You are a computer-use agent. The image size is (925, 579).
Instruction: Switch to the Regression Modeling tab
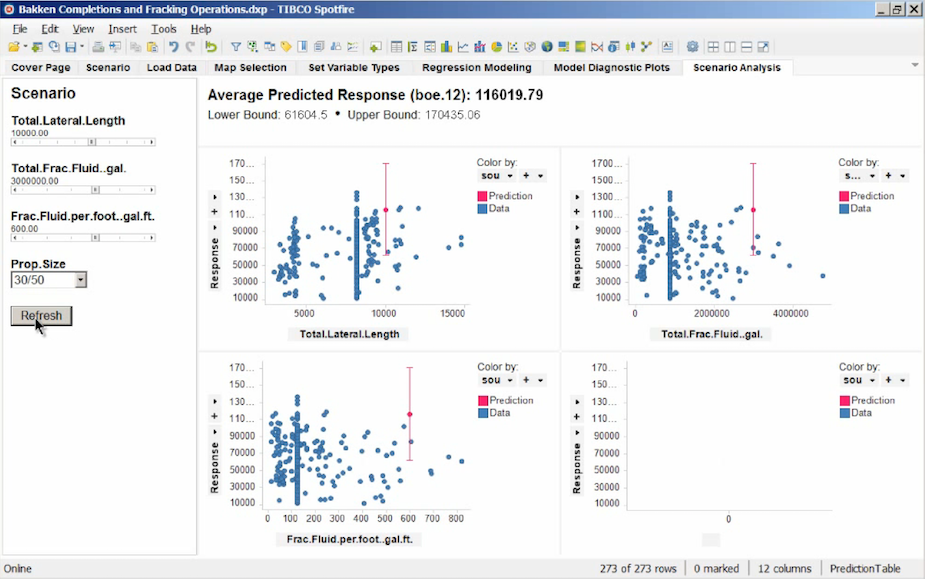click(x=477, y=67)
